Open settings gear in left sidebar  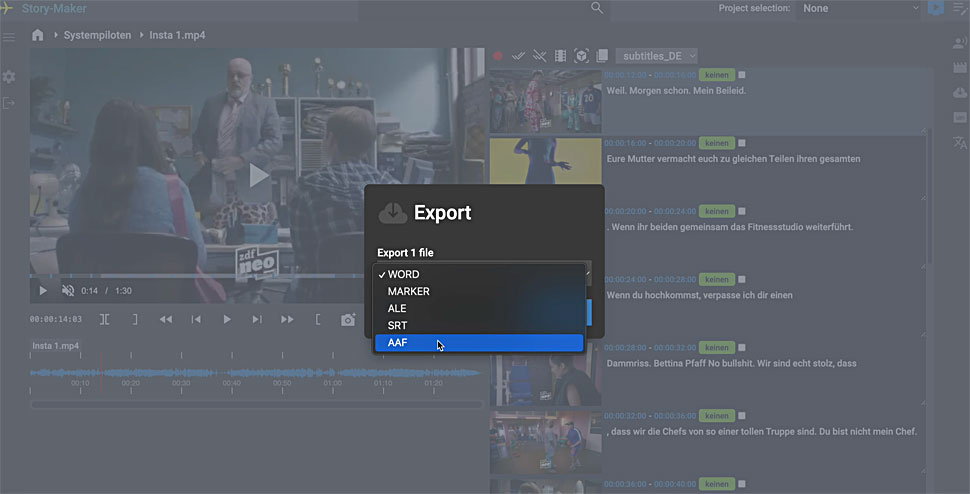[x=9, y=77]
